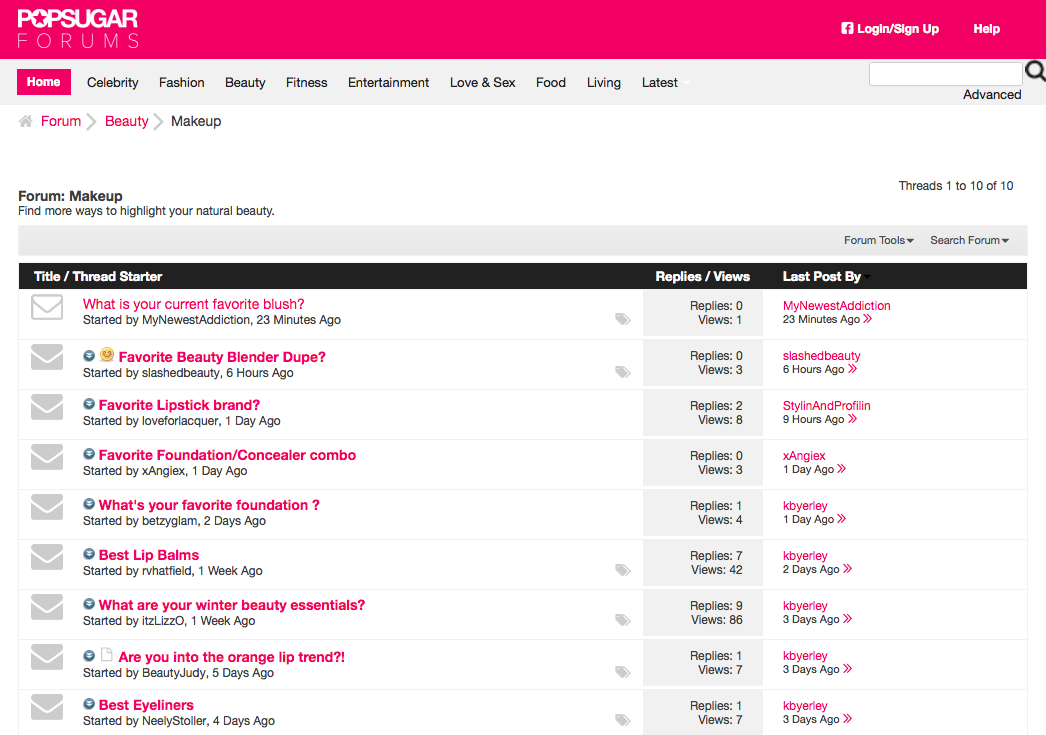Click the envelope icon for Foundation/Concealer combo thread
1046x735 pixels.
[47, 457]
